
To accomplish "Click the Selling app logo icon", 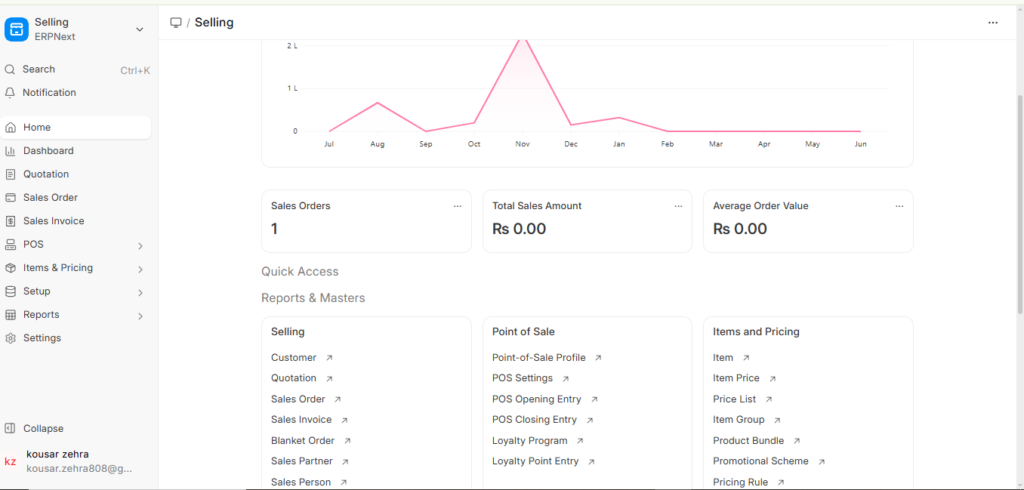I will pos(17,29).
